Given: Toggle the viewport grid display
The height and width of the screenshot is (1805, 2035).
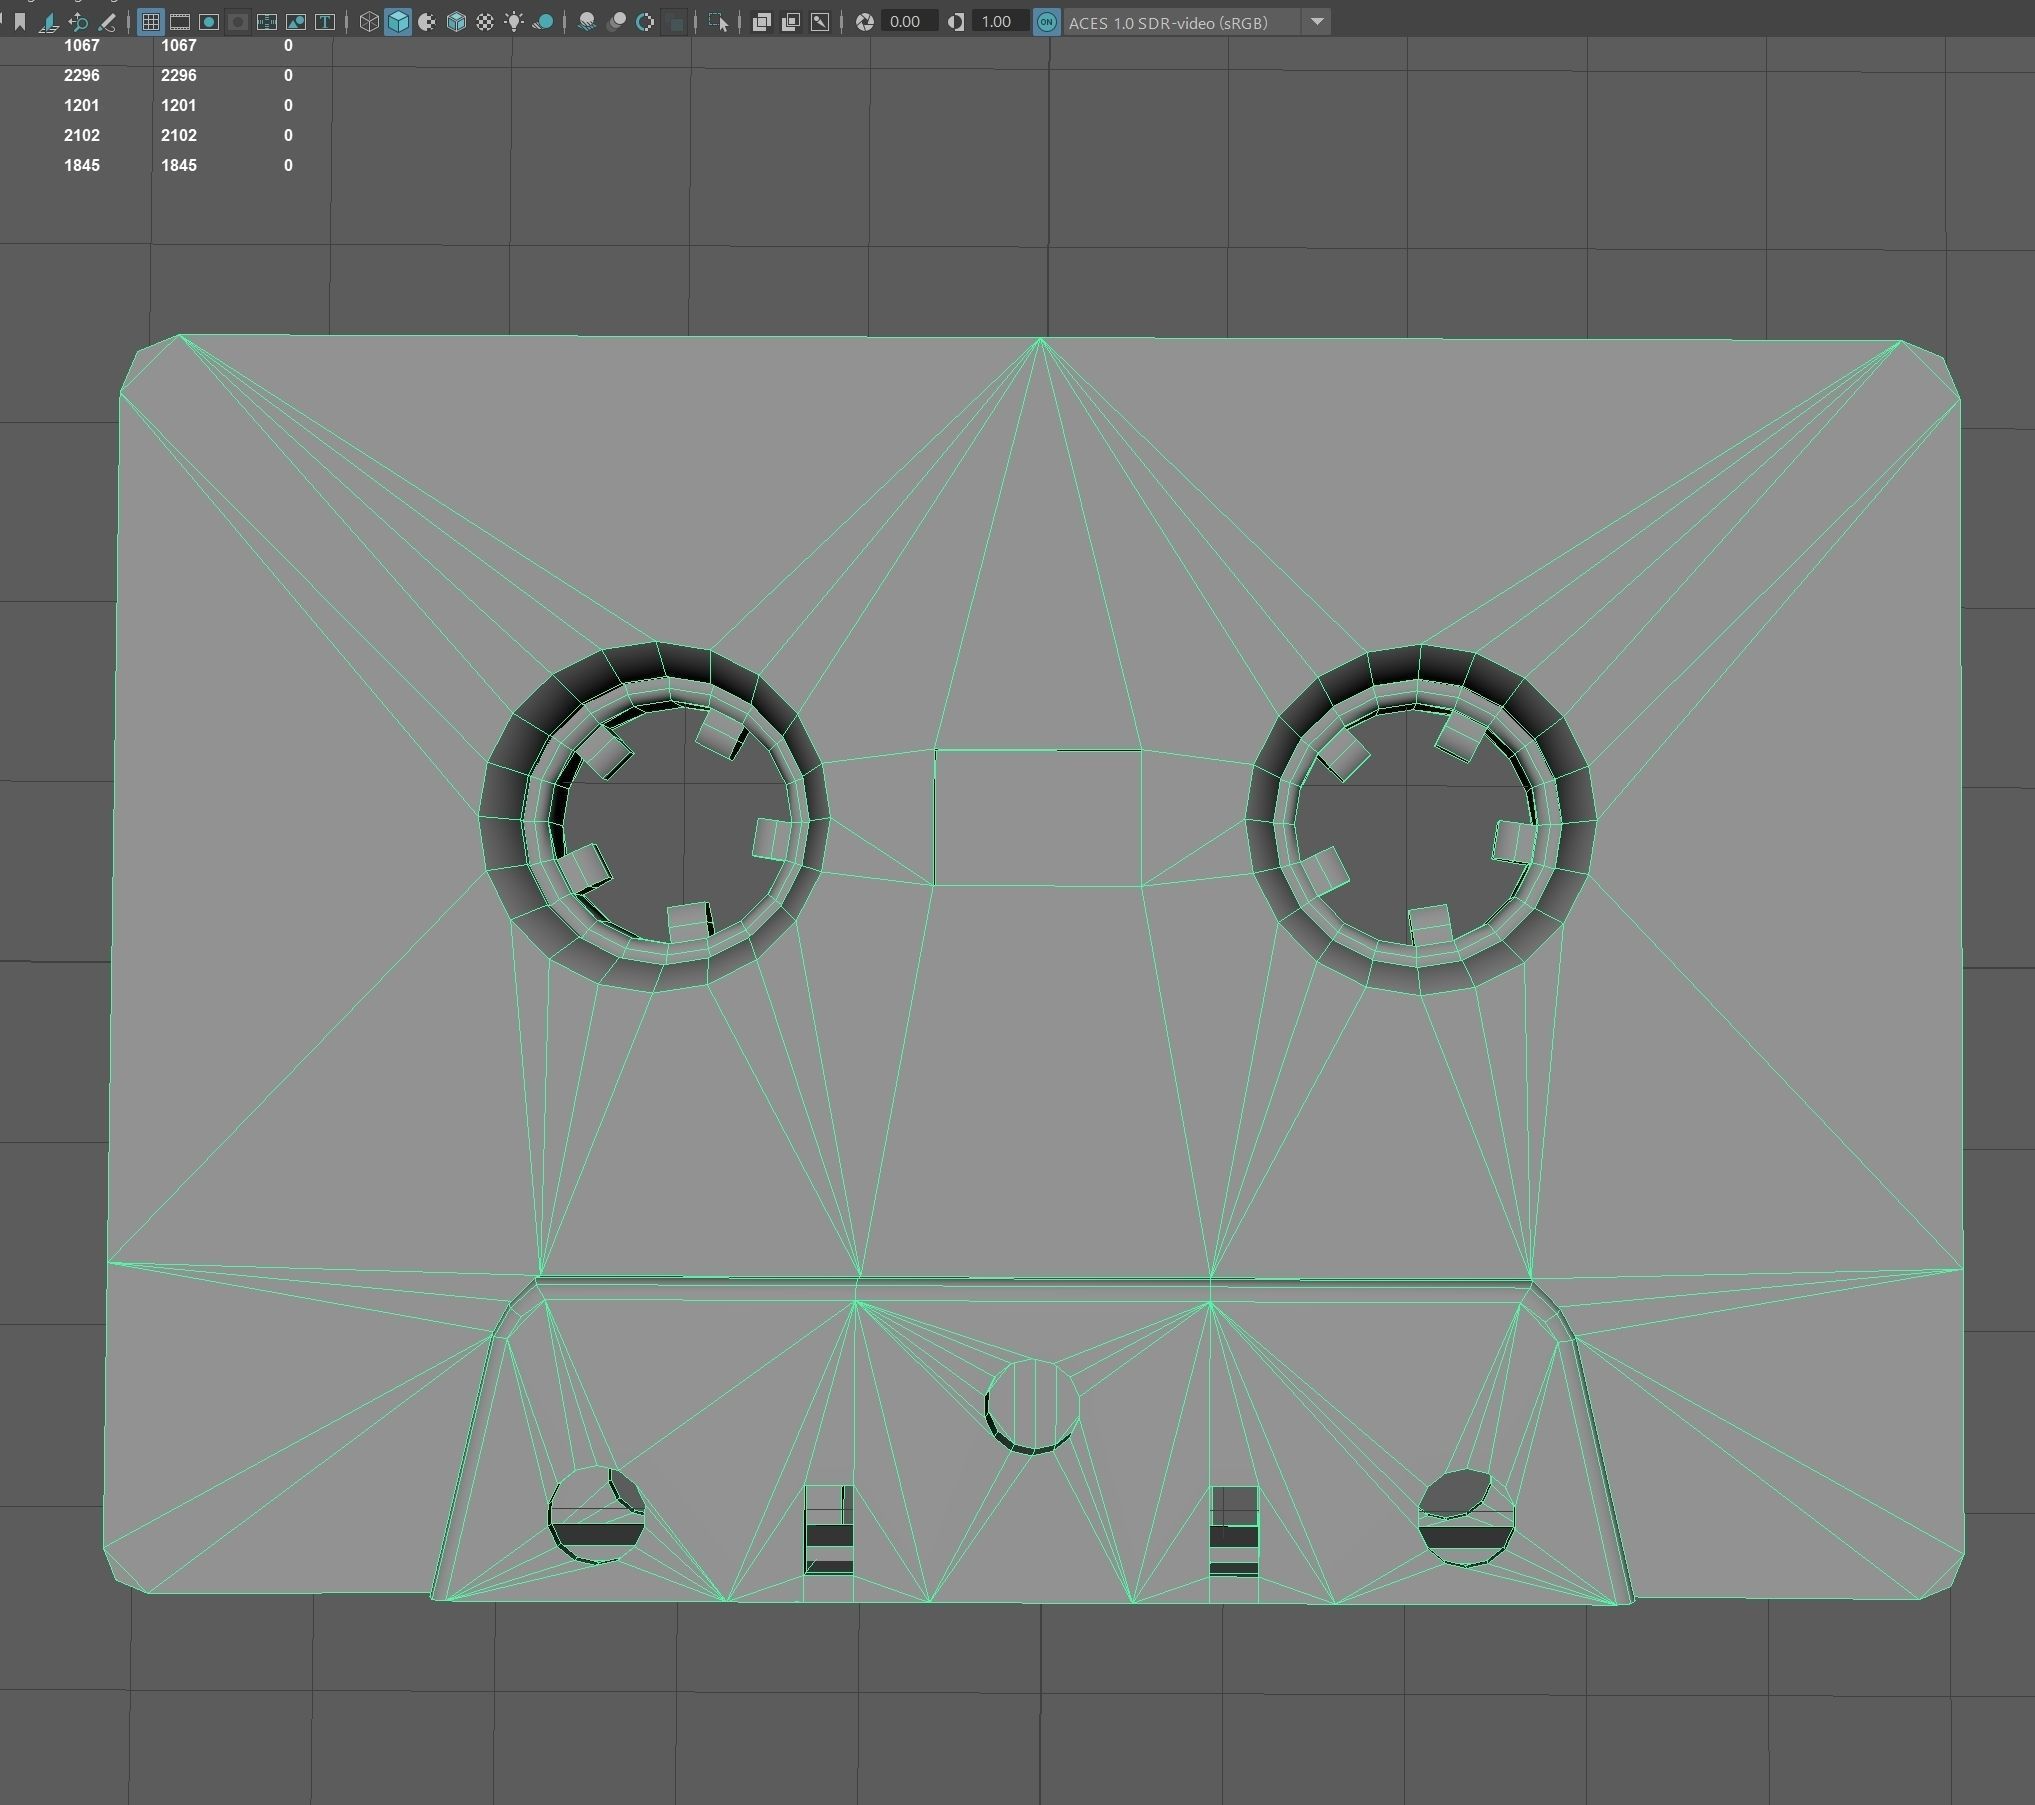Looking at the screenshot, I should click(x=151, y=21).
